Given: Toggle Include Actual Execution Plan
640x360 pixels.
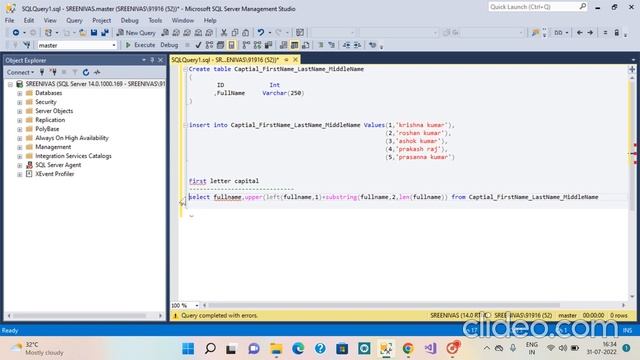Looking at the screenshot, I should (246, 45).
